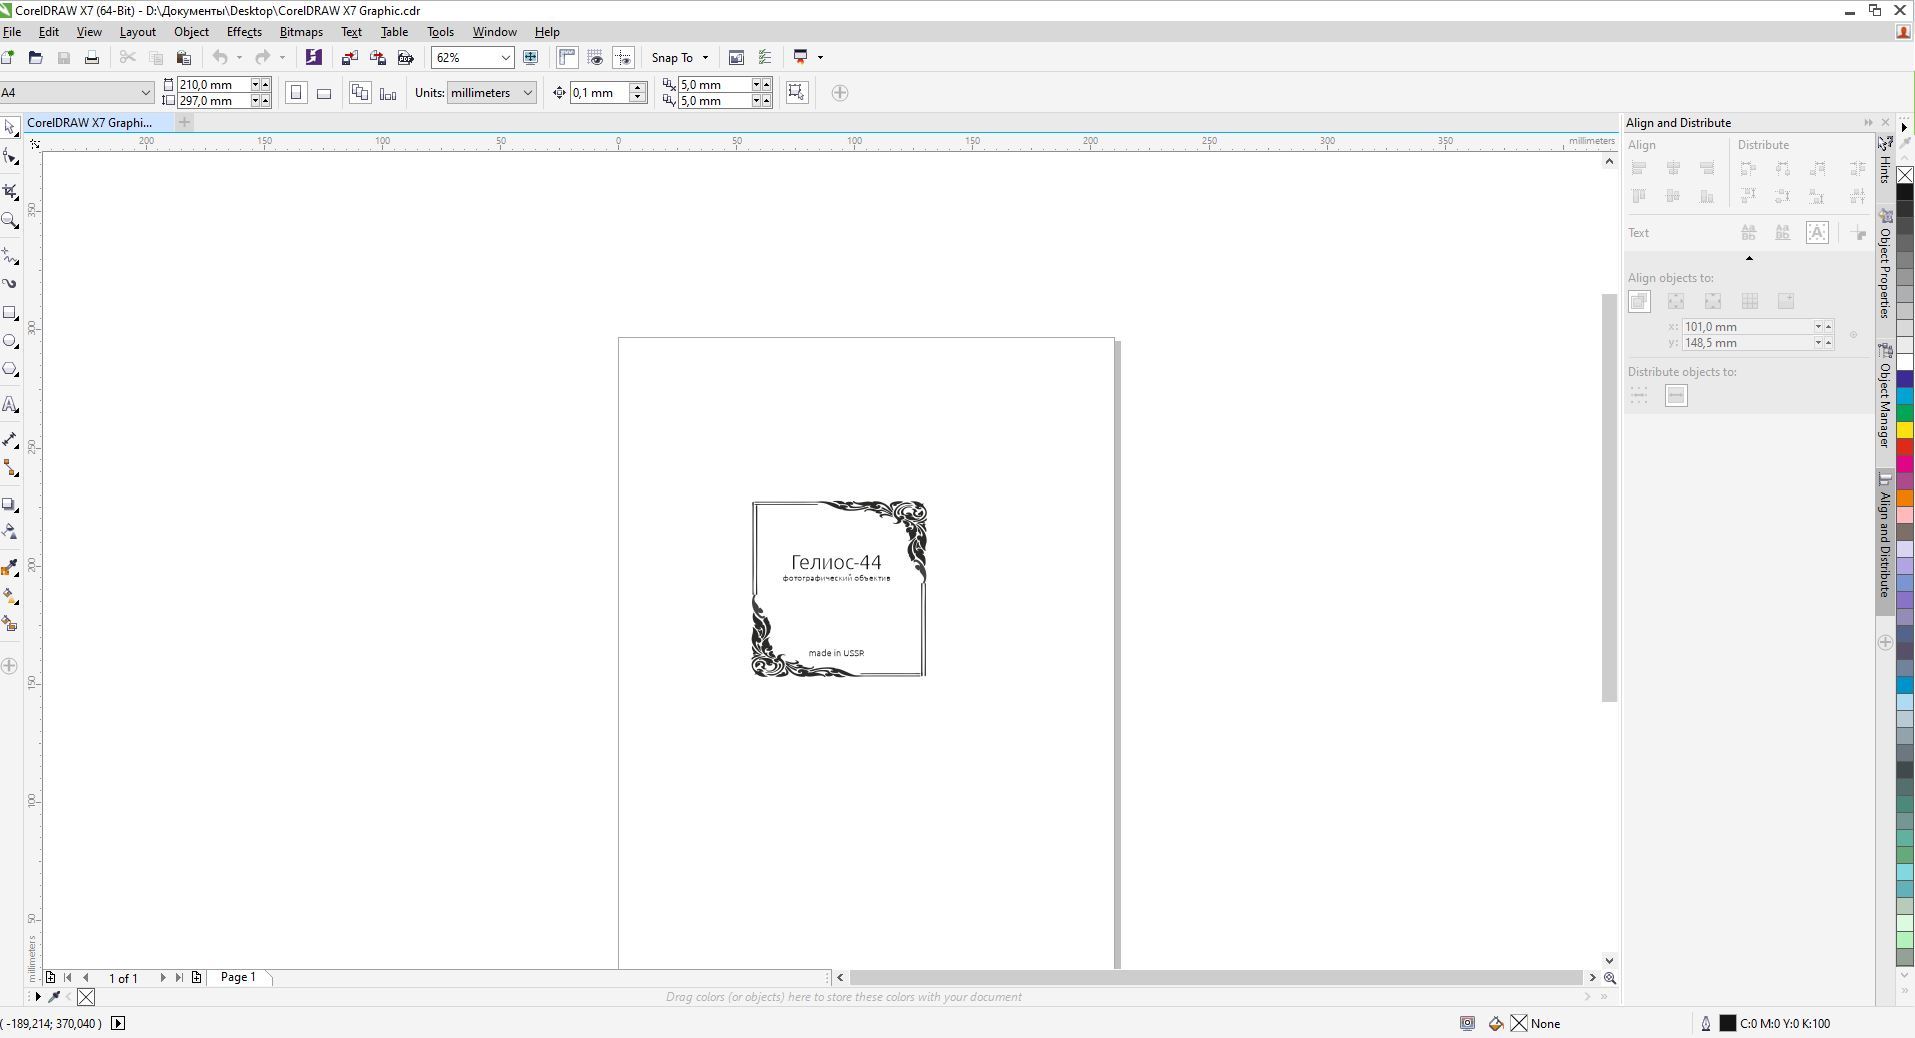Open Units millimeters dropdown
This screenshot has width=1915, height=1038.
(528, 93)
